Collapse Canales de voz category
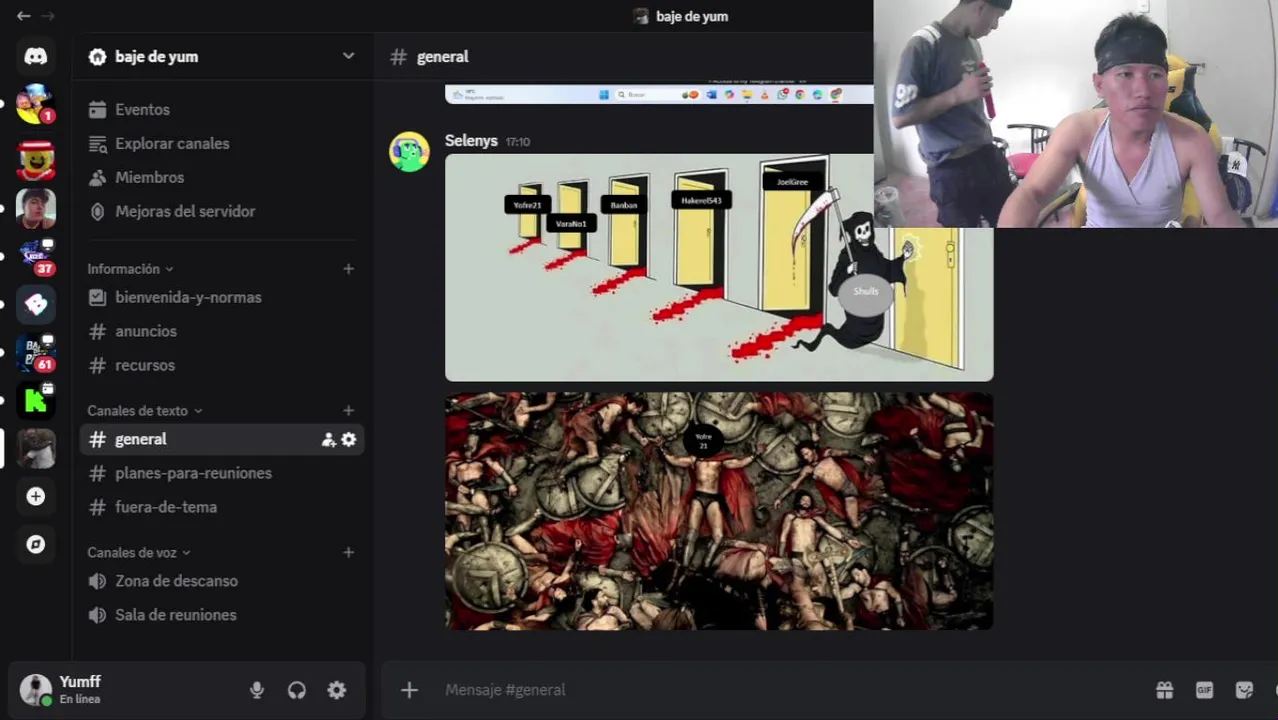The height and width of the screenshot is (720, 1278). (138, 553)
